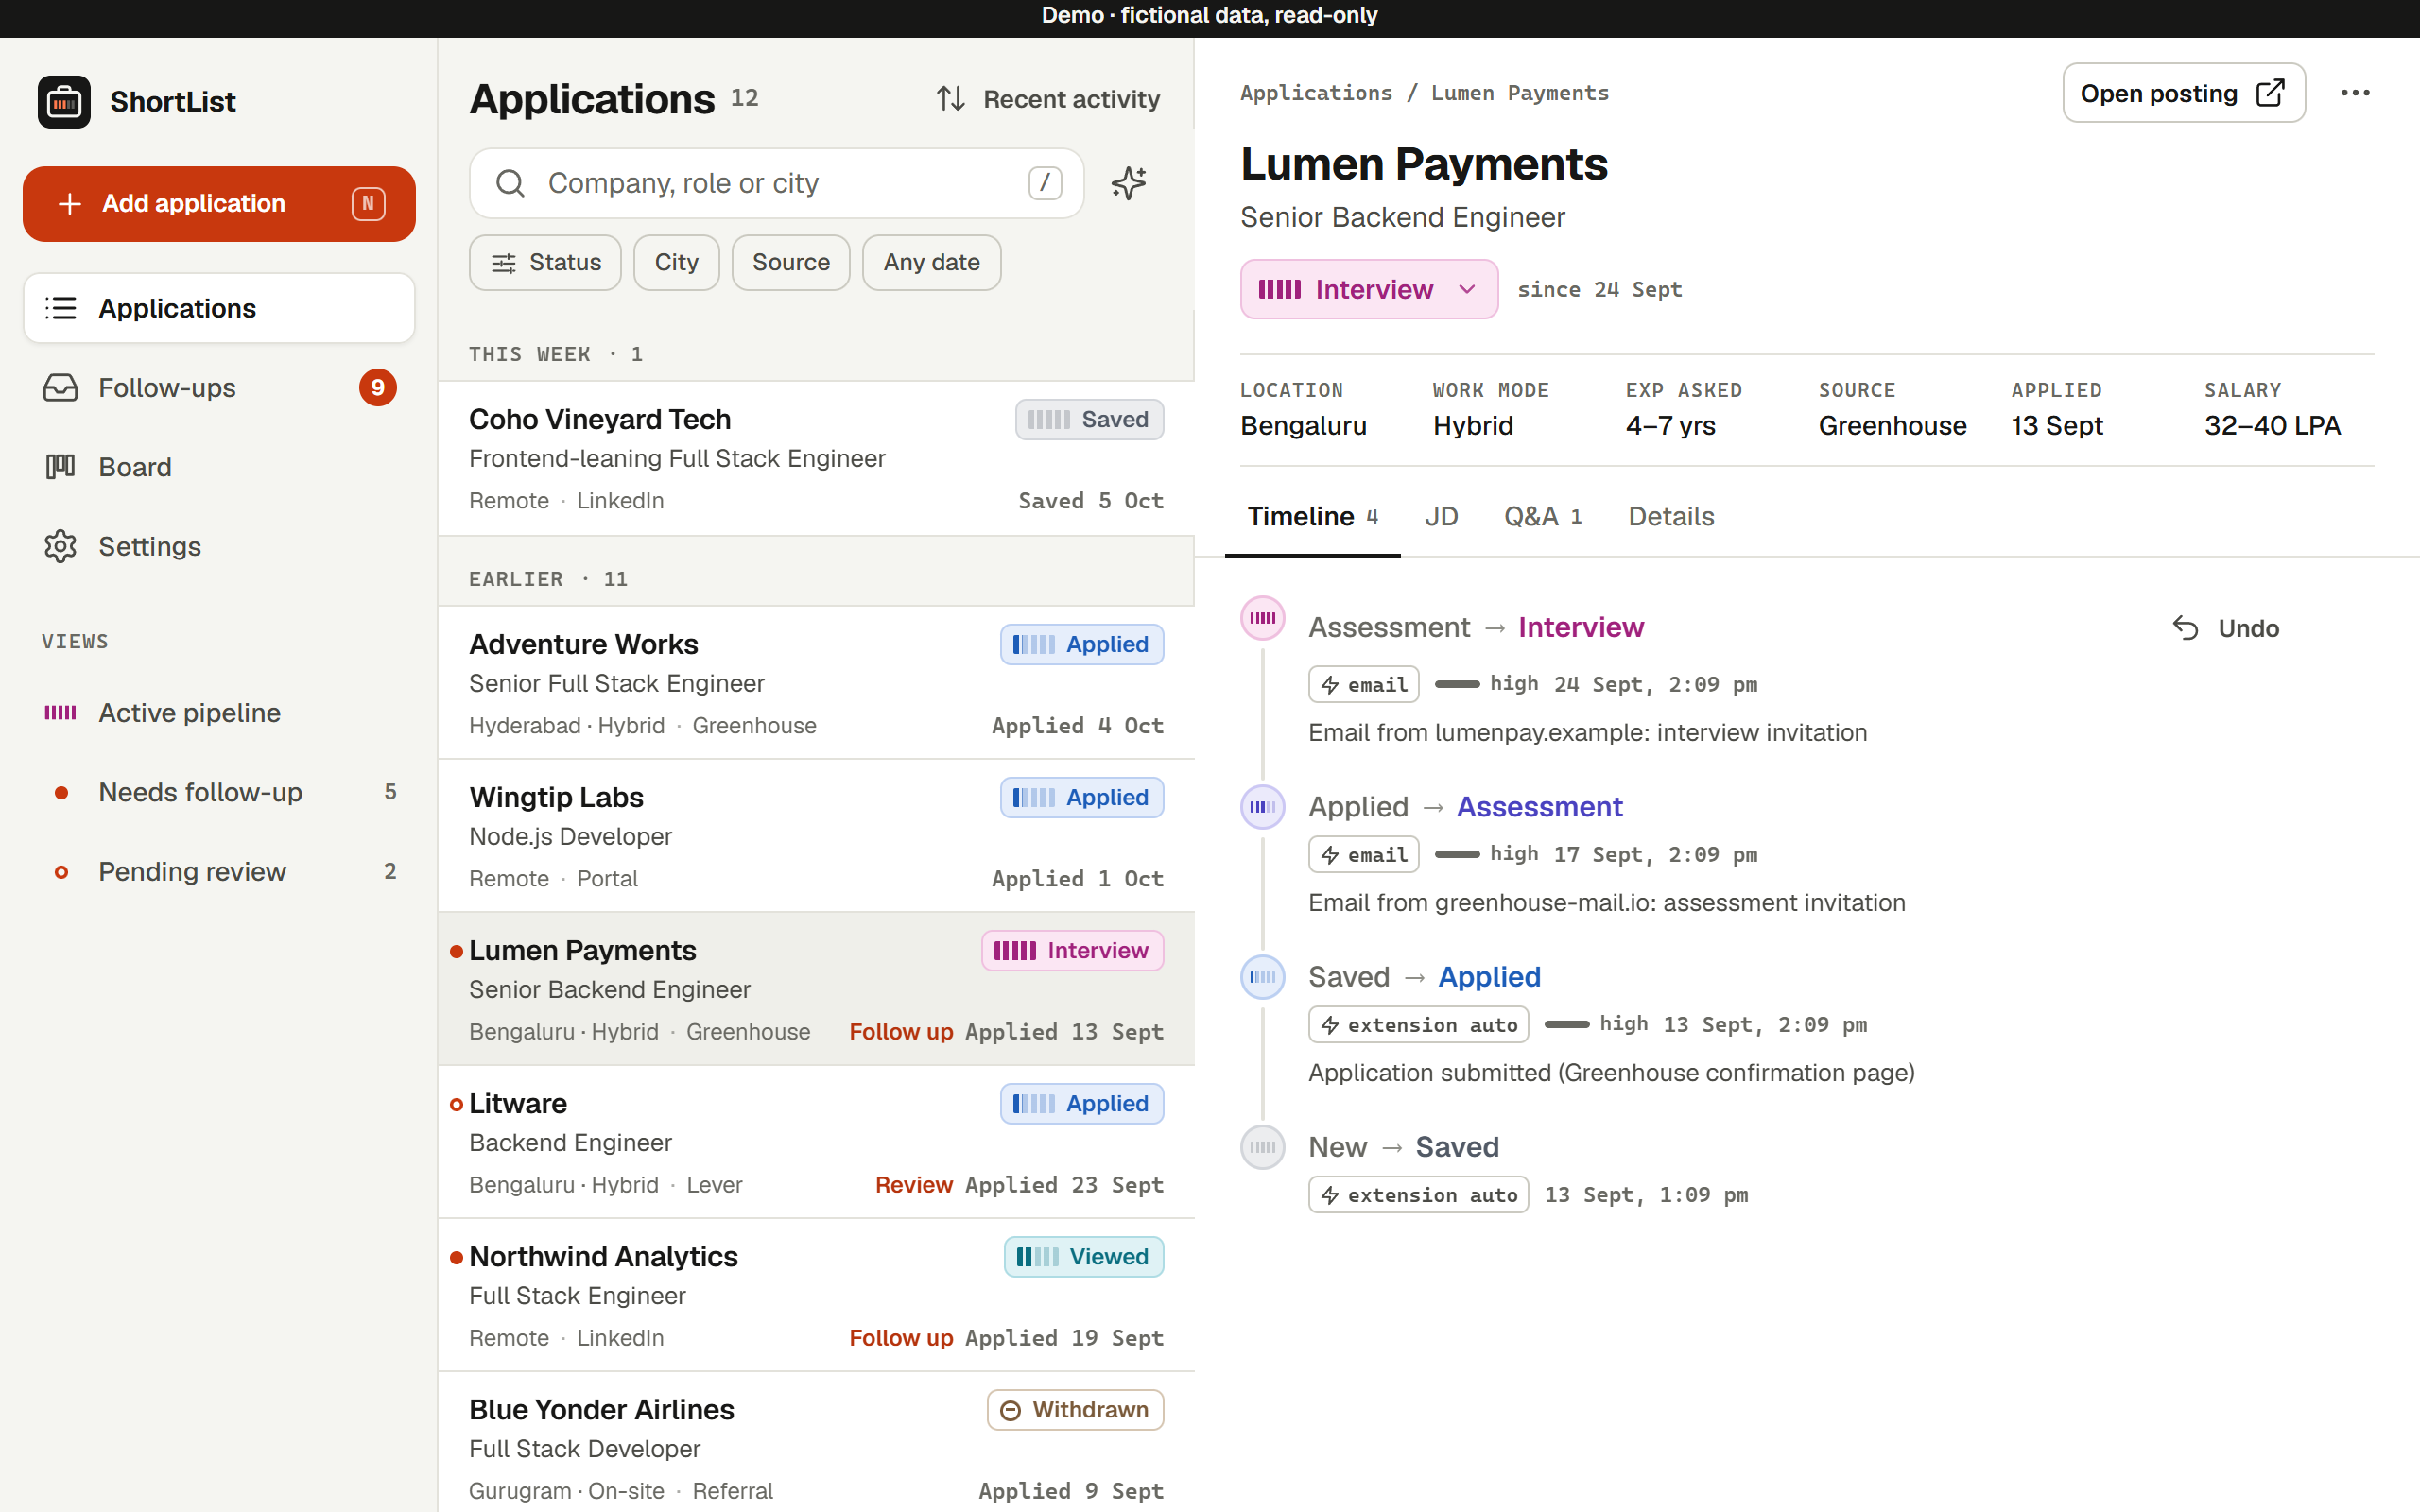Image resolution: width=2420 pixels, height=1512 pixels.
Task: Select the Northwind Analytics application
Action: coord(816,1296)
